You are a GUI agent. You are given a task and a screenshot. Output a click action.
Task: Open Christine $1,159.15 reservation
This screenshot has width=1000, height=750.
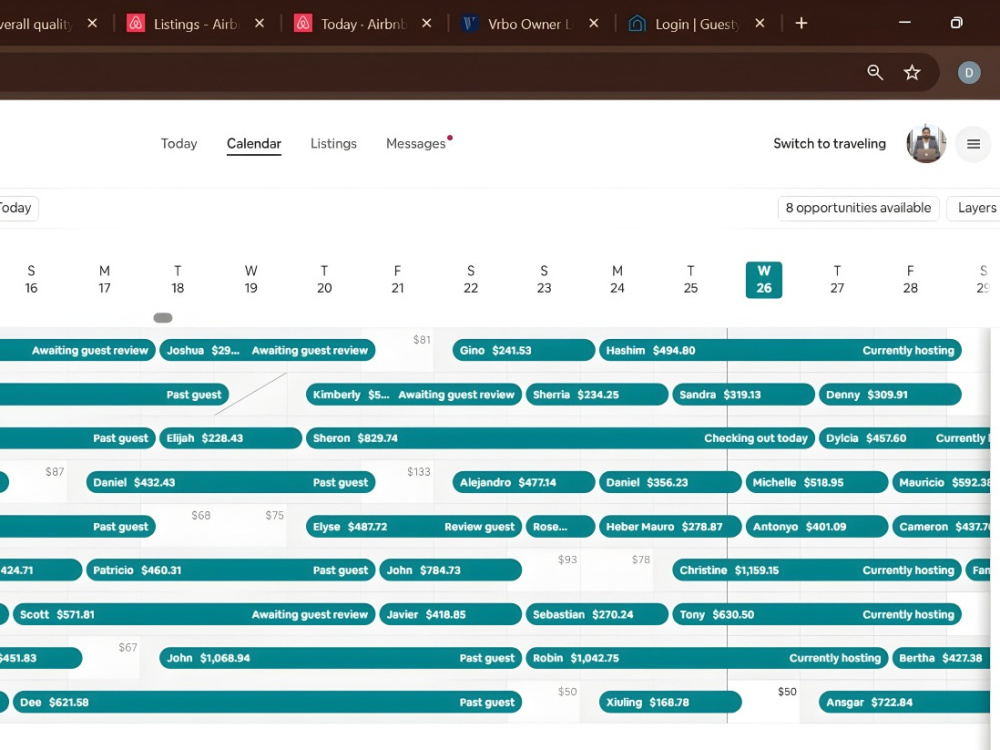pyautogui.click(x=817, y=570)
